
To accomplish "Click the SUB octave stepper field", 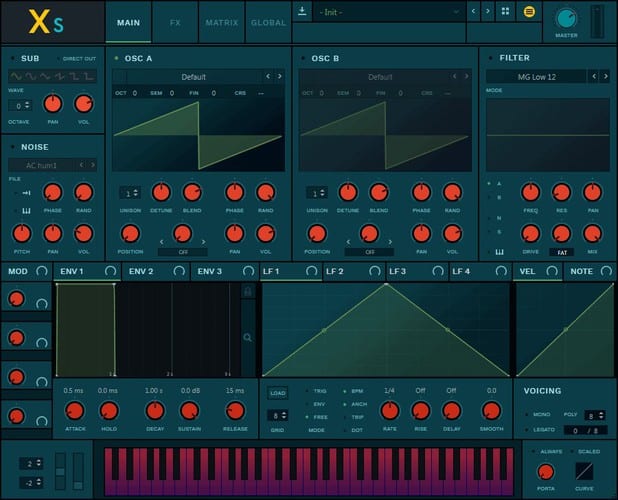I will (20, 106).
